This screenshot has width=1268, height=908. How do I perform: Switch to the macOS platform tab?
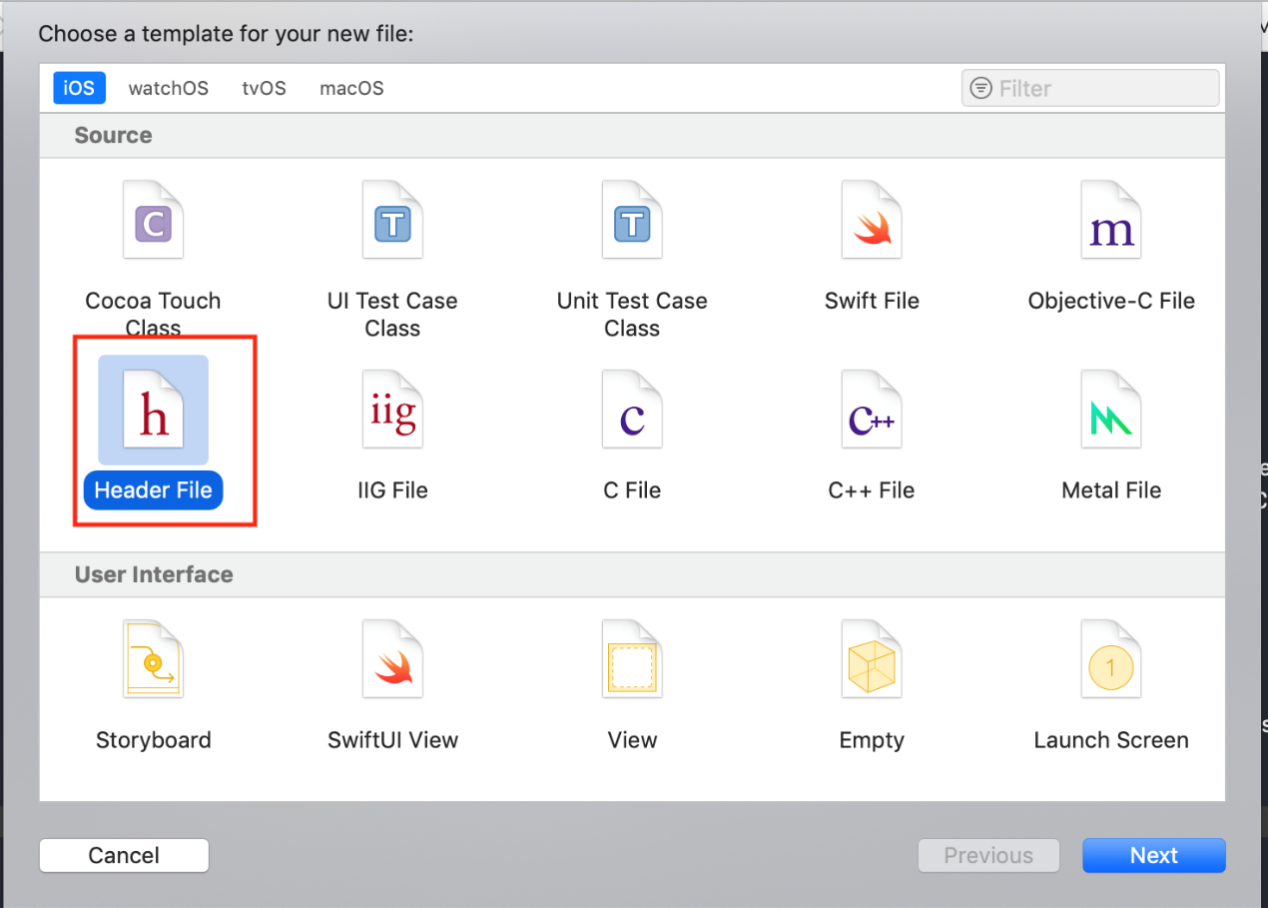point(351,88)
